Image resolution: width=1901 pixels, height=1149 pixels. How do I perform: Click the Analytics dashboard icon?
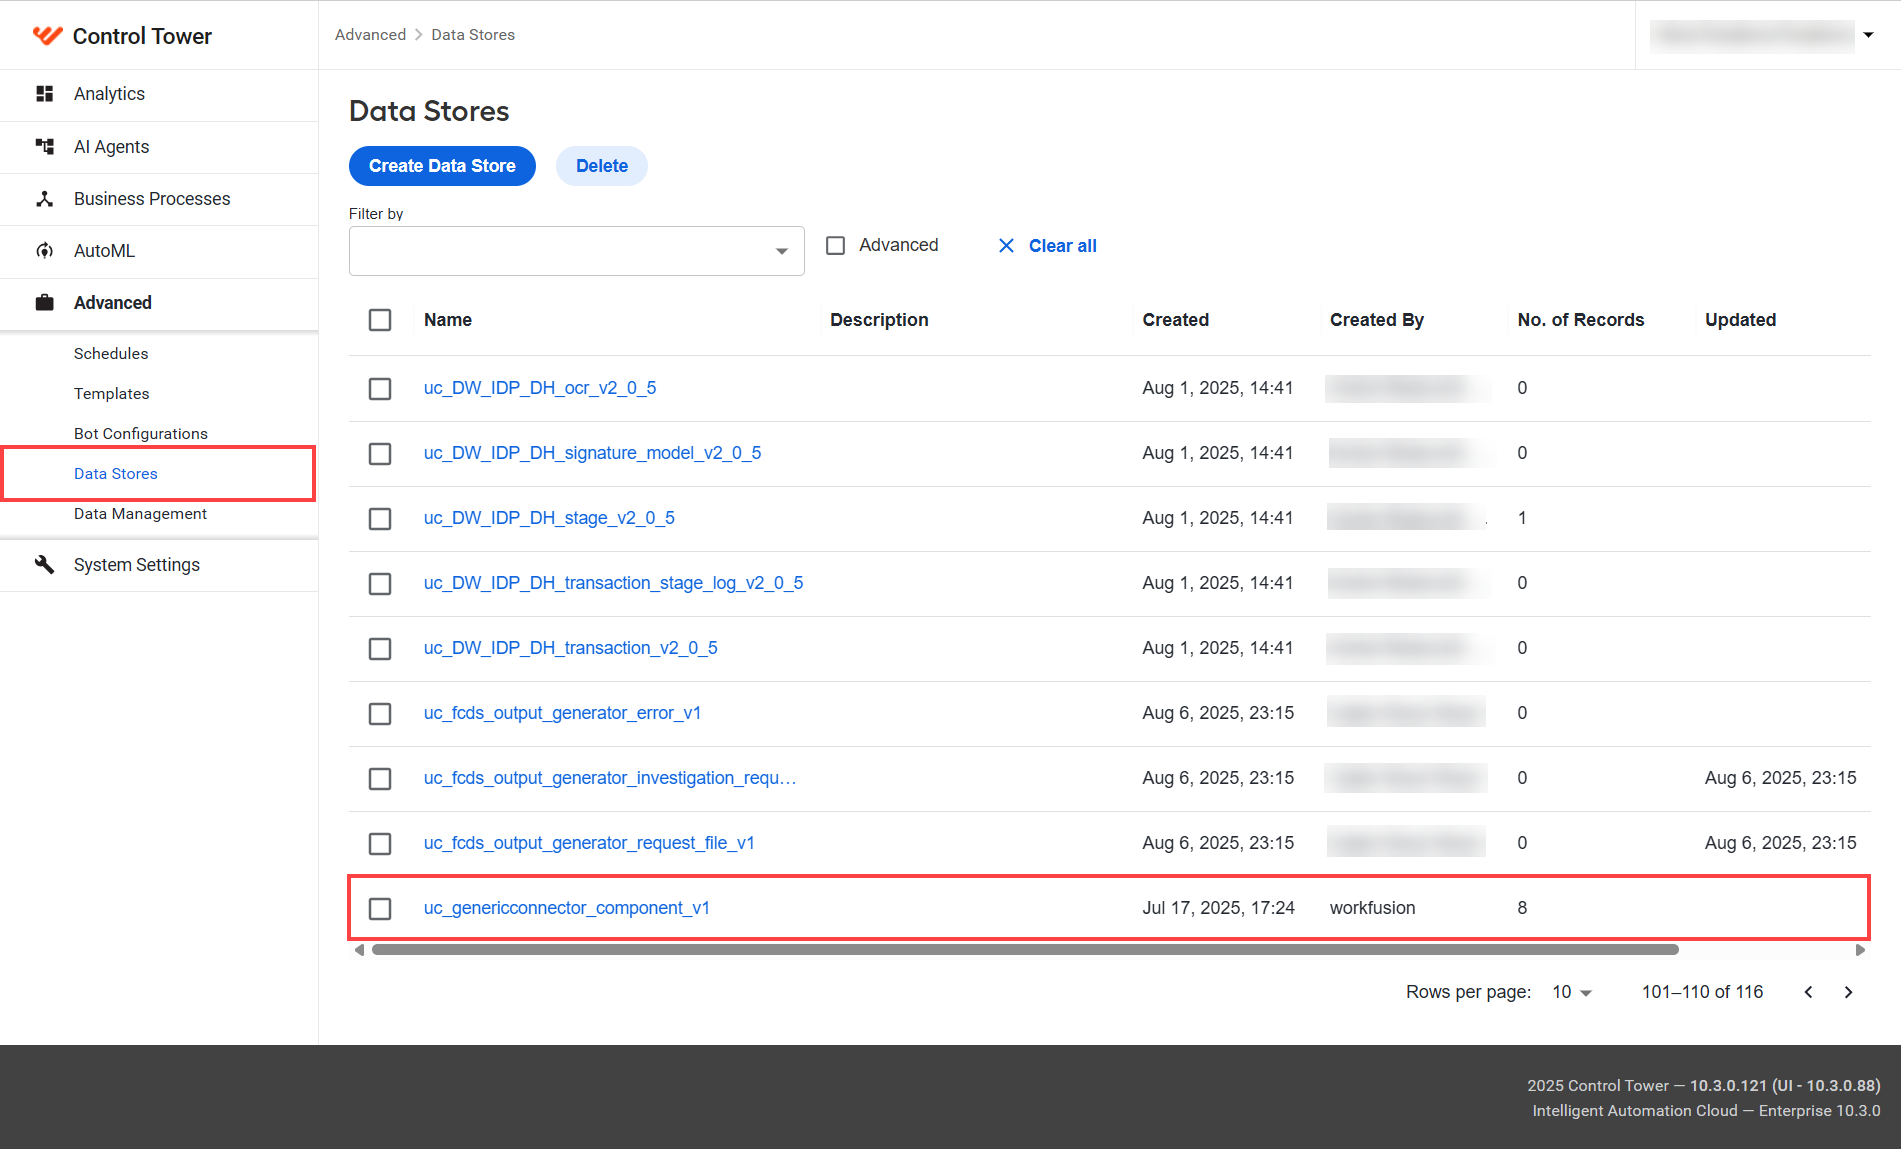[x=44, y=94]
